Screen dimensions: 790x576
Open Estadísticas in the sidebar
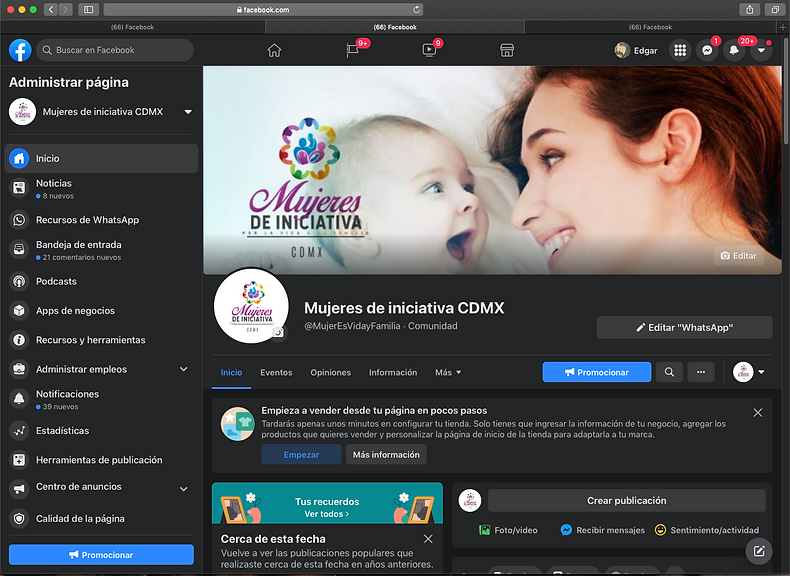click(101, 430)
